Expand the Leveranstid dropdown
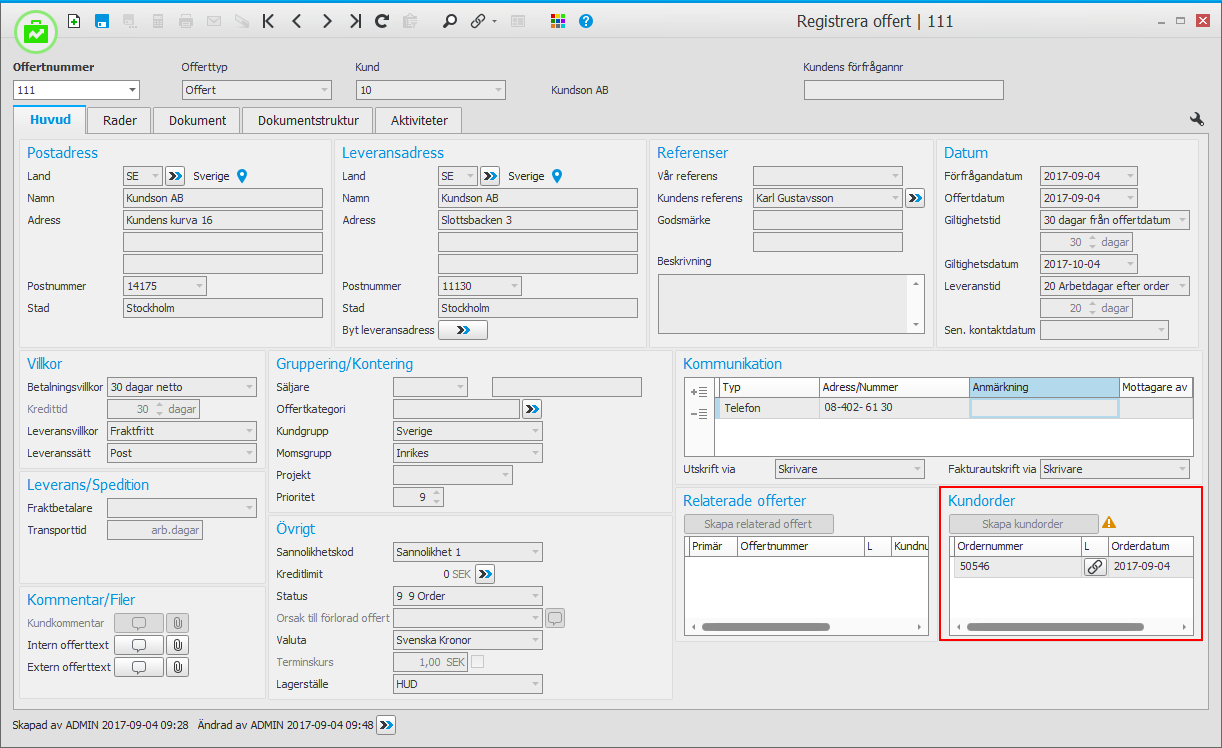The width and height of the screenshot is (1222, 748). coord(1182,286)
